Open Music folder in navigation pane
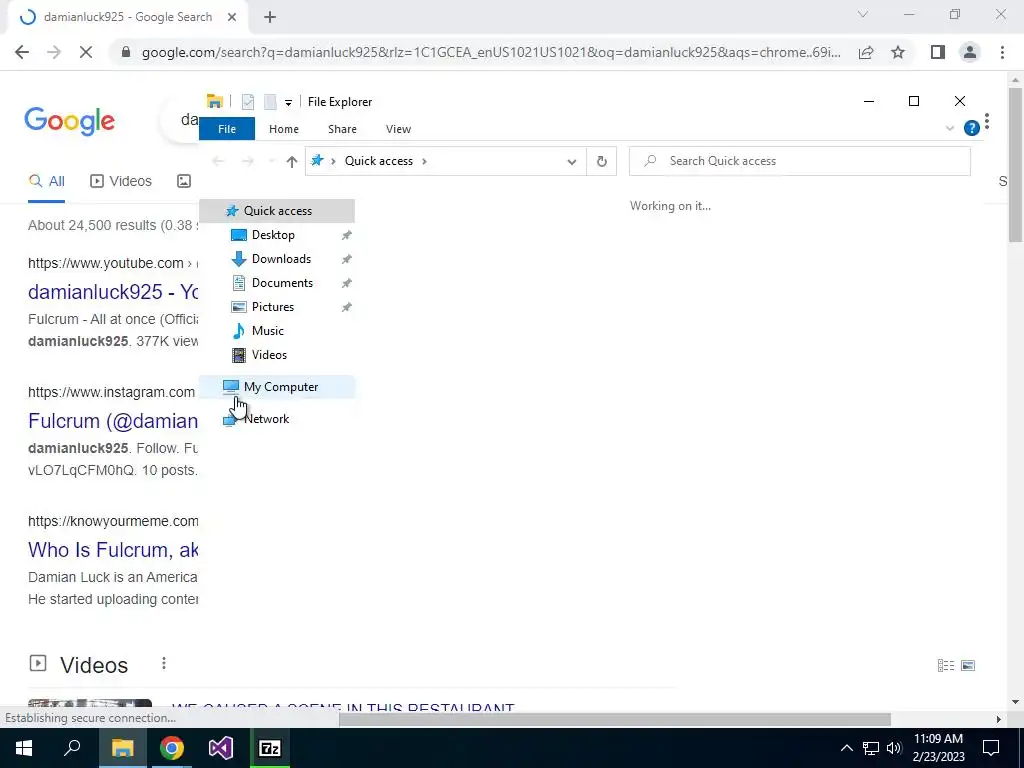The height and width of the screenshot is (768, 1024). [267, 330]
